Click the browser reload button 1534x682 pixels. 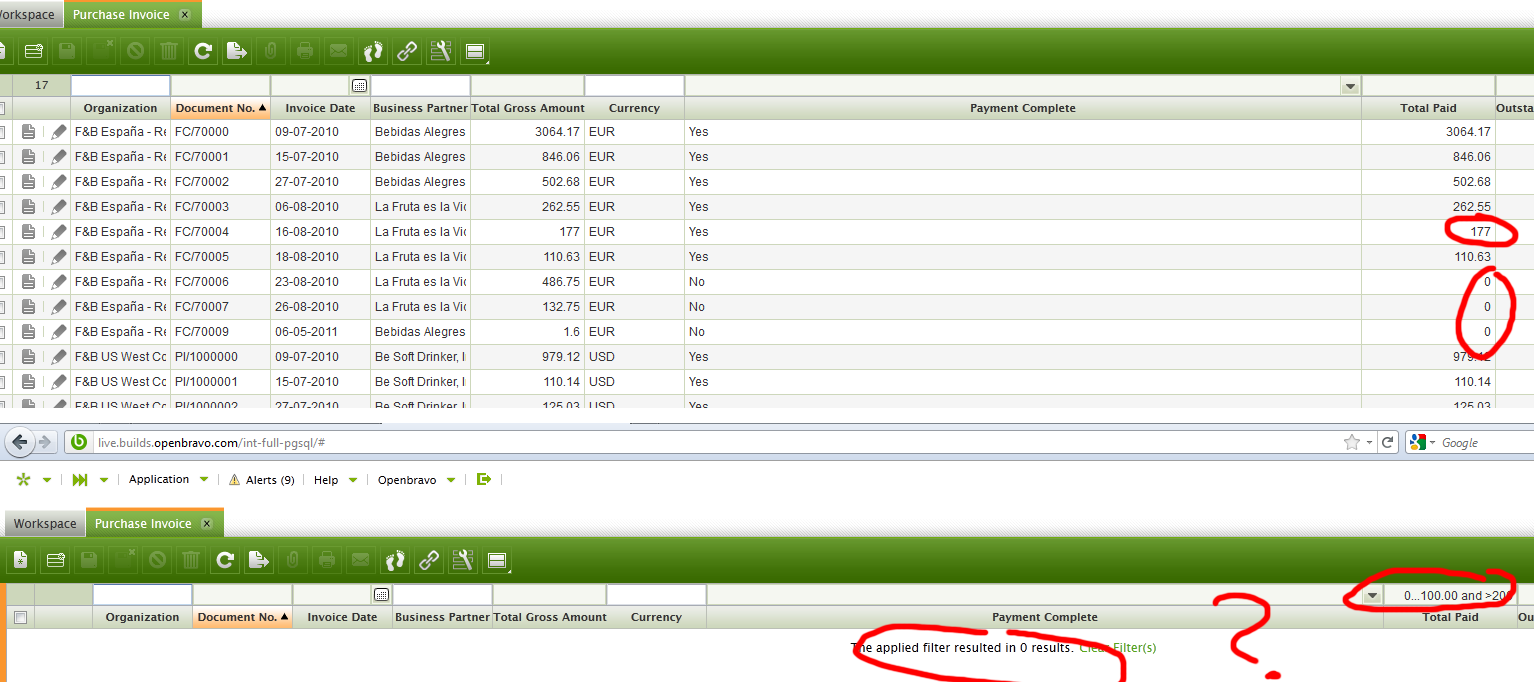tap(1388, 442)
